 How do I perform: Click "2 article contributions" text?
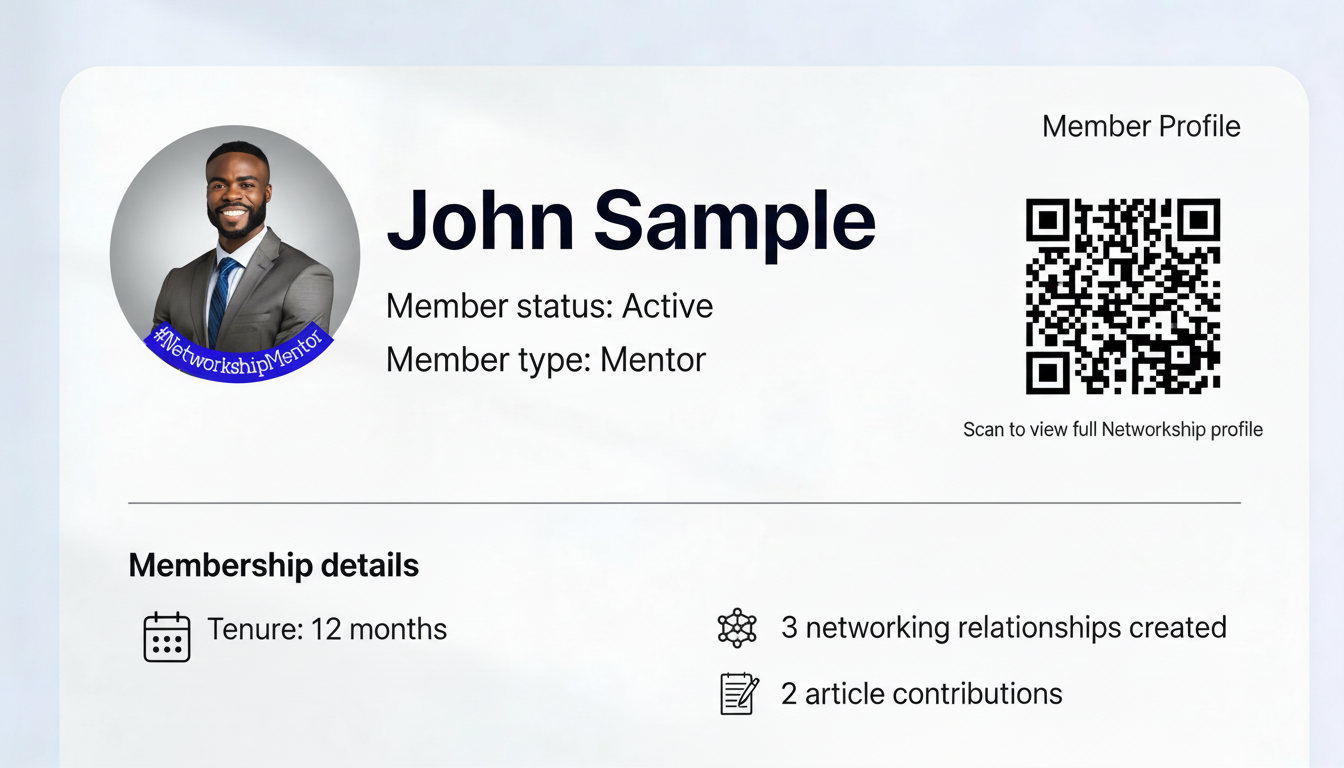click(922, 693)
